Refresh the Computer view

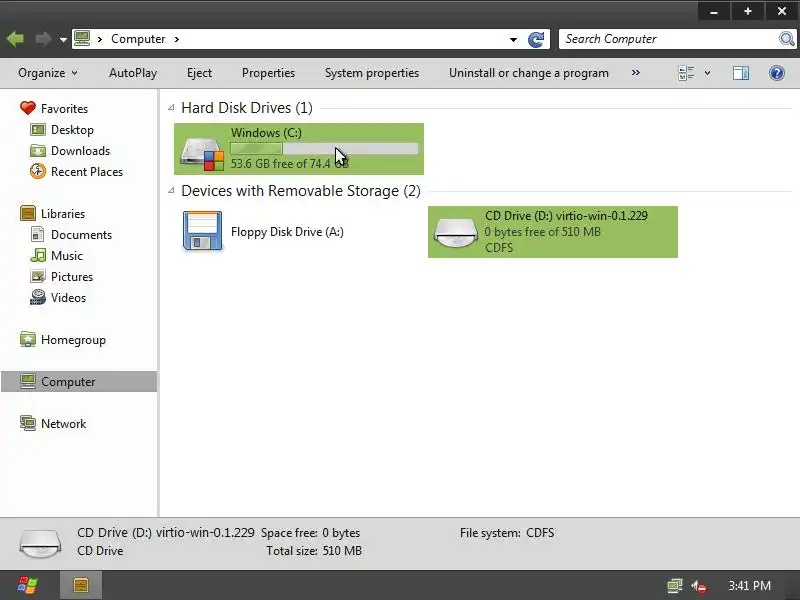click(x=536, y=39)
